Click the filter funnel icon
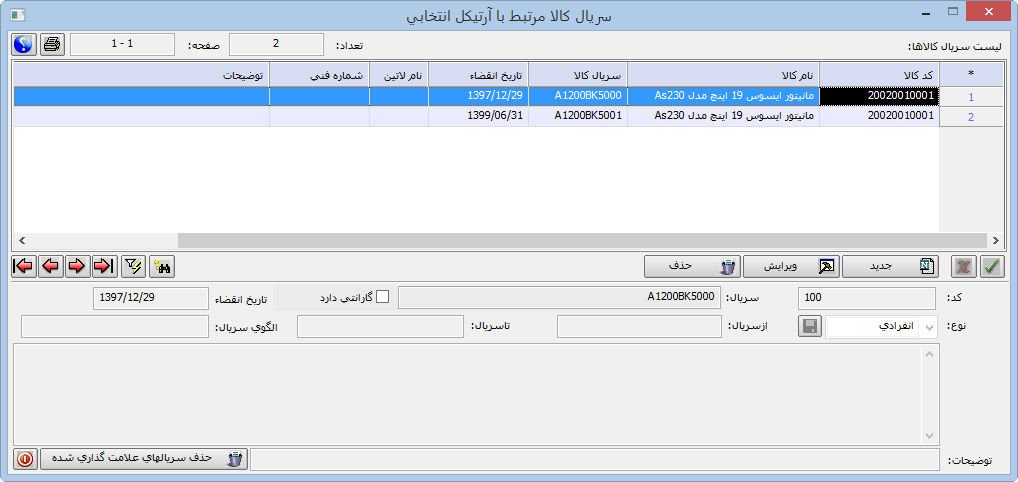The height and width of the screenshot is (482, 1018). (133, 266)
